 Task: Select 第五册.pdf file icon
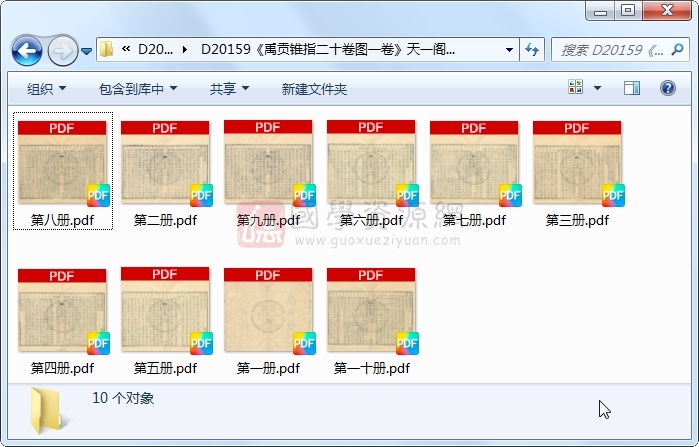tap(166, 311)
